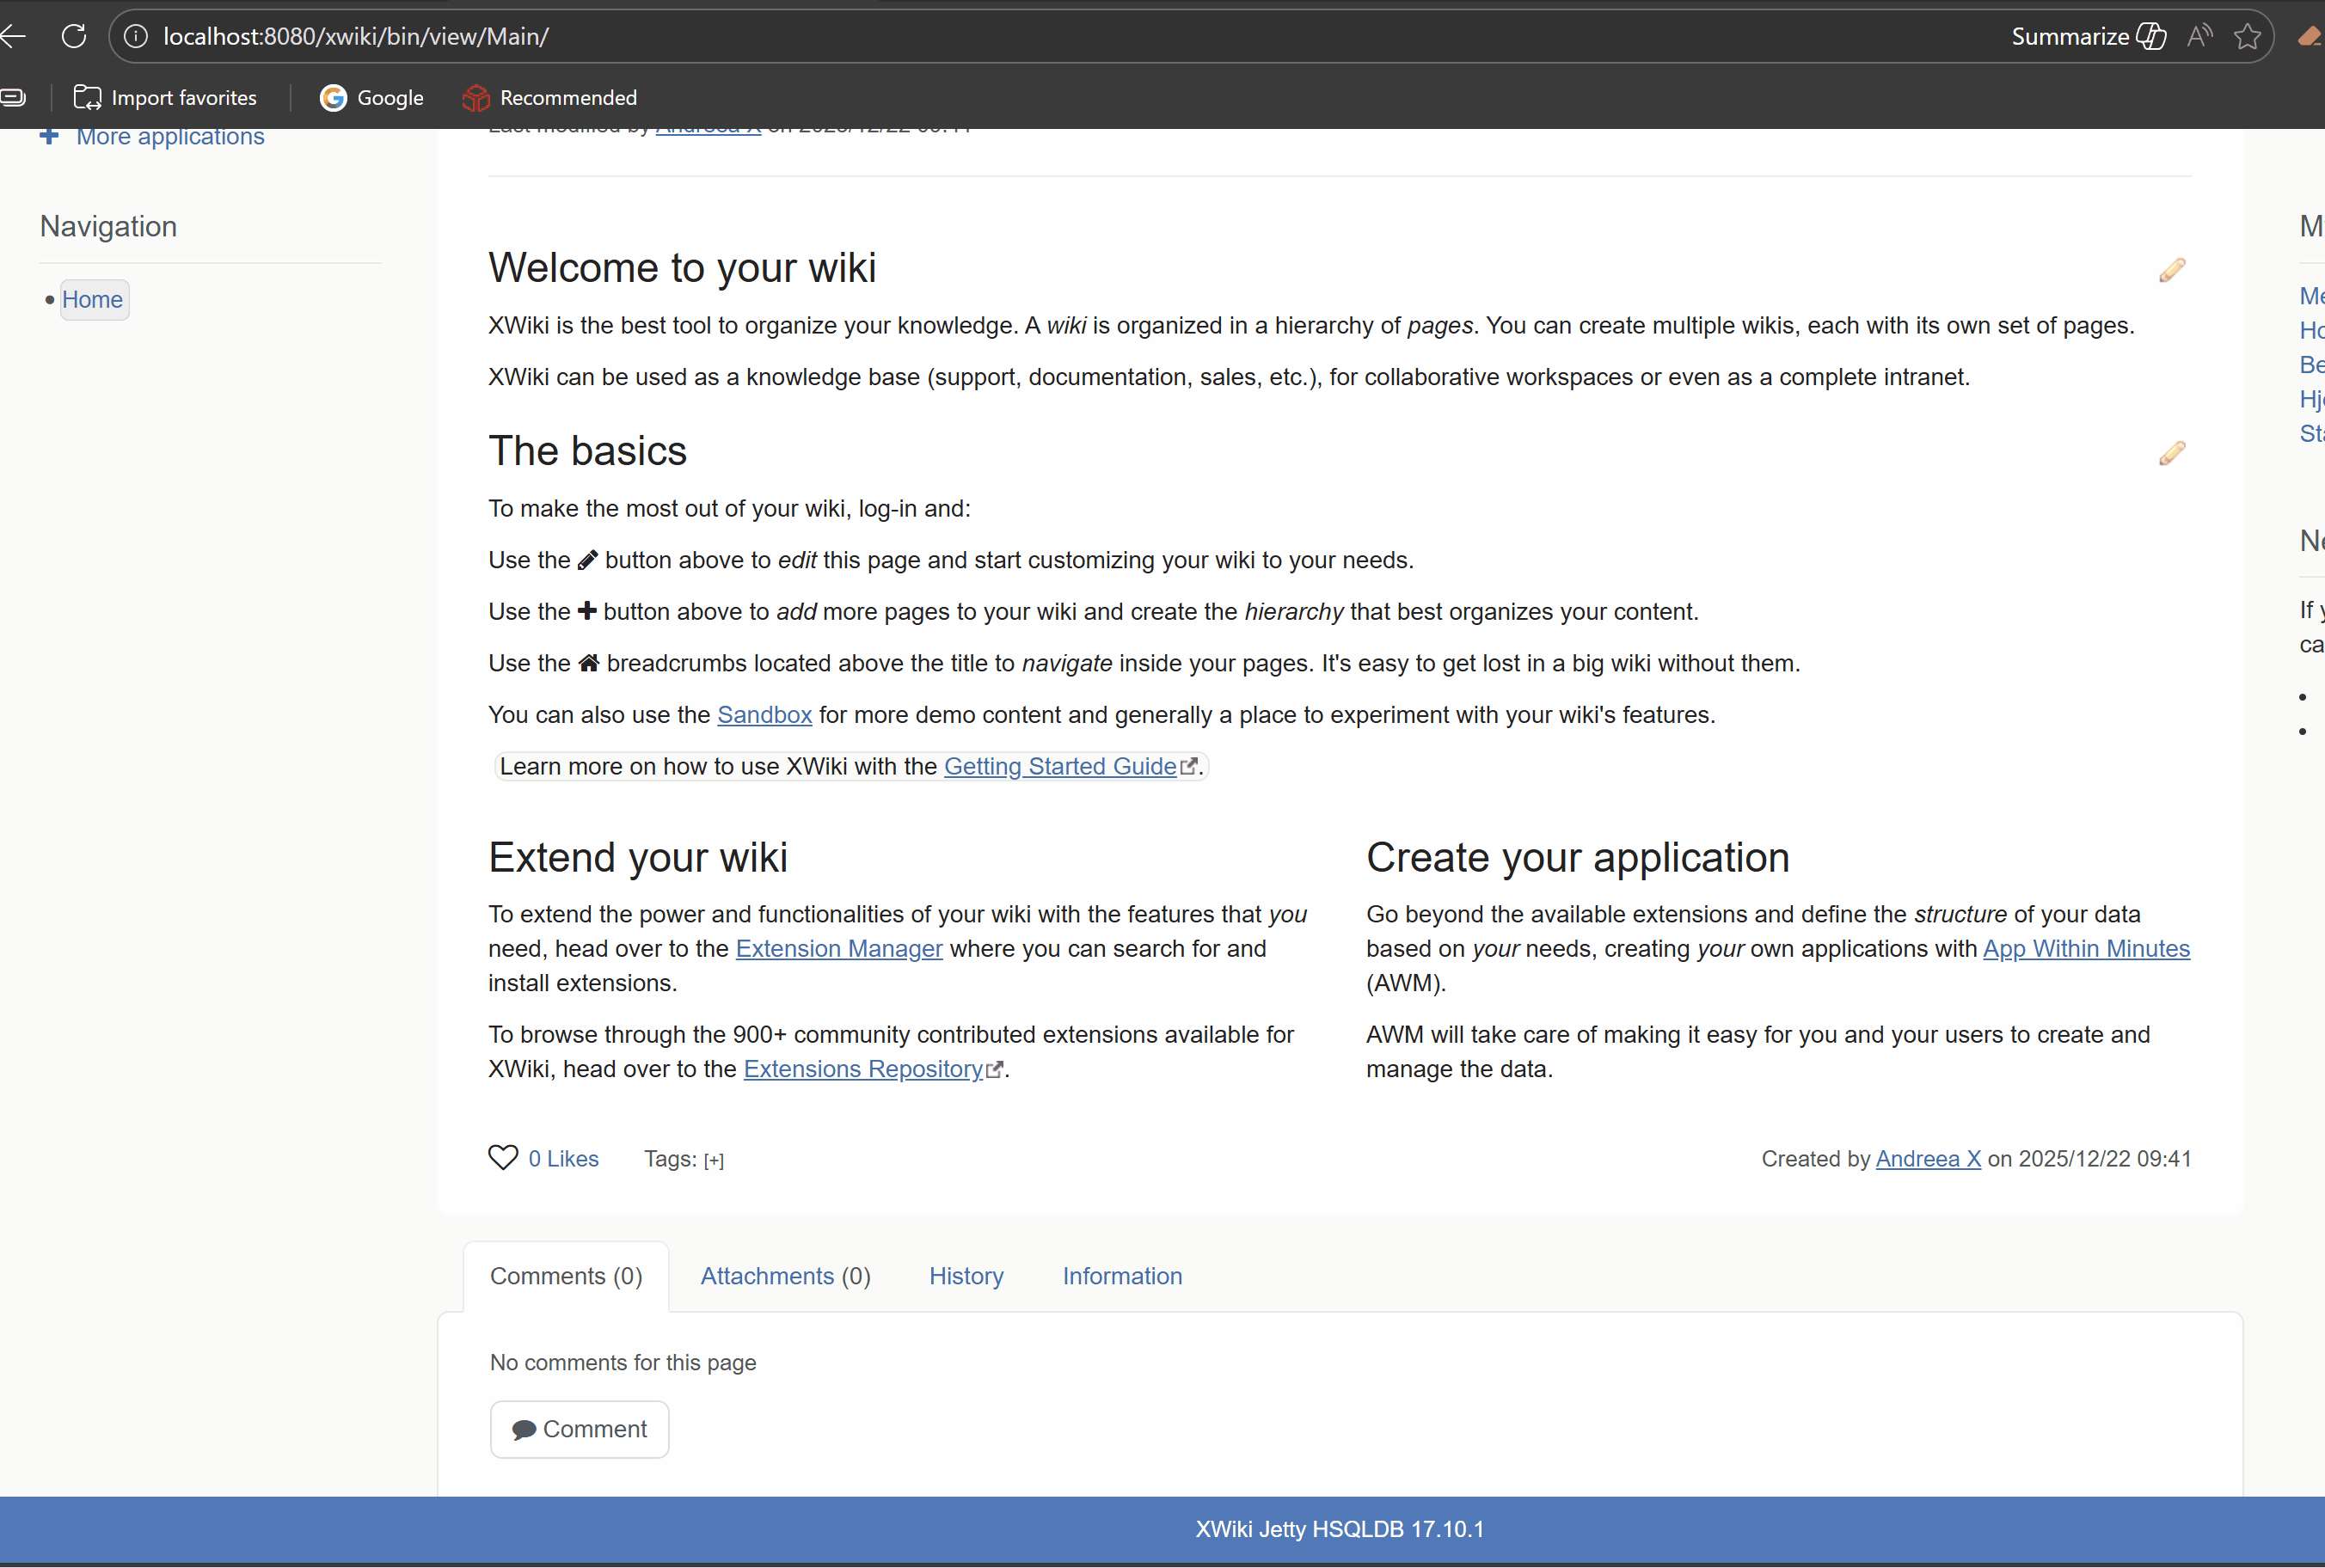Click the favorites star in address bar

(x=2247, y=37)
